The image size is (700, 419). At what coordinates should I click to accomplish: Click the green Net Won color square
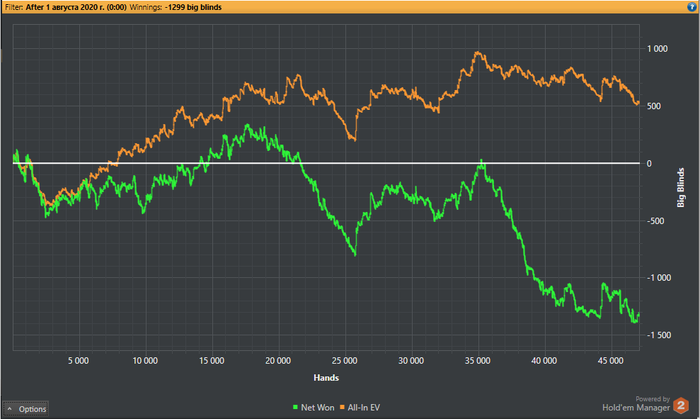click(295, 407)
